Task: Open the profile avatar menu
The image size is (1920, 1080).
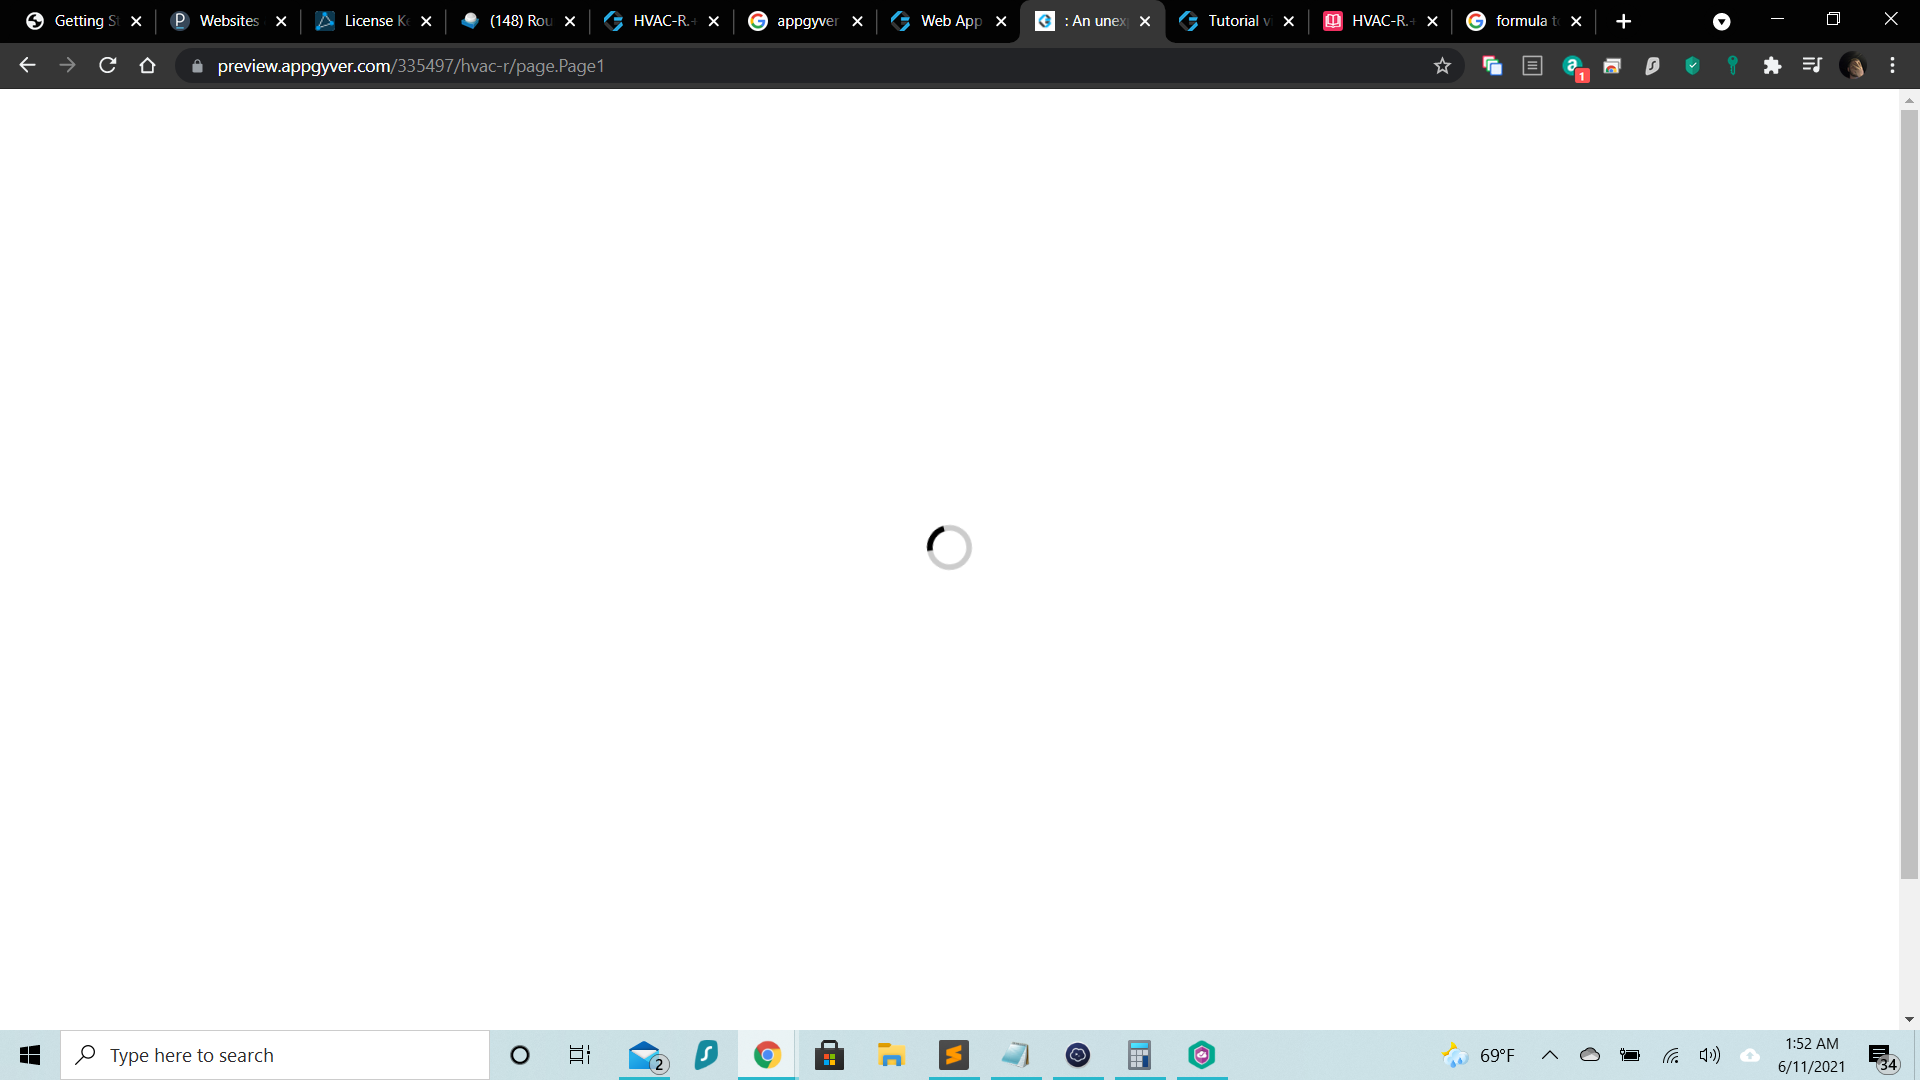Action: click(x=1852, y=66)
